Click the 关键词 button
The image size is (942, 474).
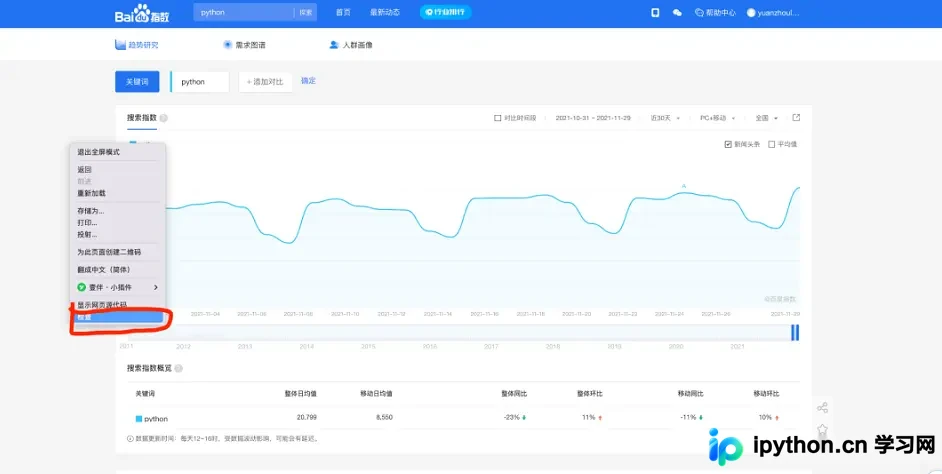(137, 82)
